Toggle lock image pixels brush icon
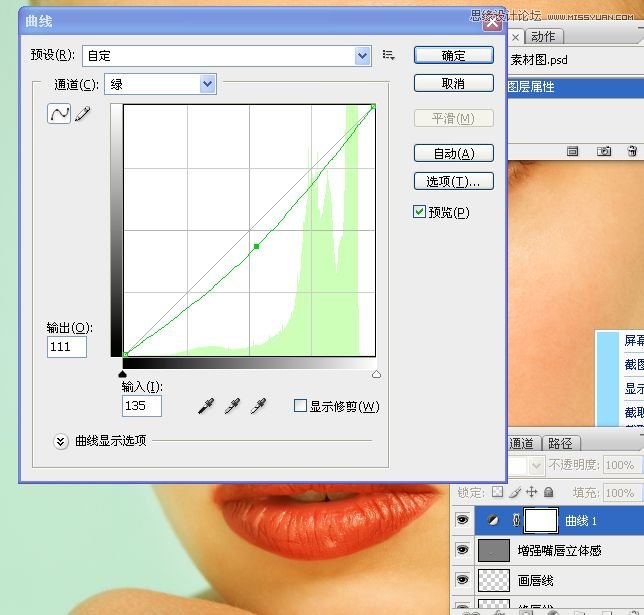Image resolution: width=644 pixels, height=615 pixels. click(515, 492)
